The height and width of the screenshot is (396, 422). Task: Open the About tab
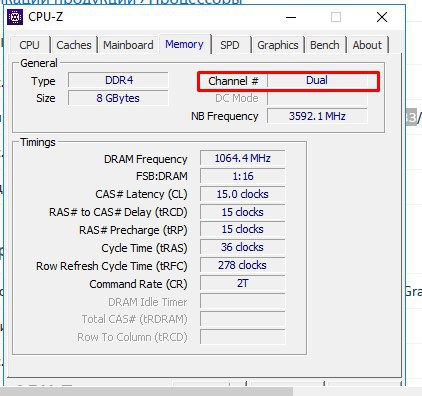[x=367, y=45]
